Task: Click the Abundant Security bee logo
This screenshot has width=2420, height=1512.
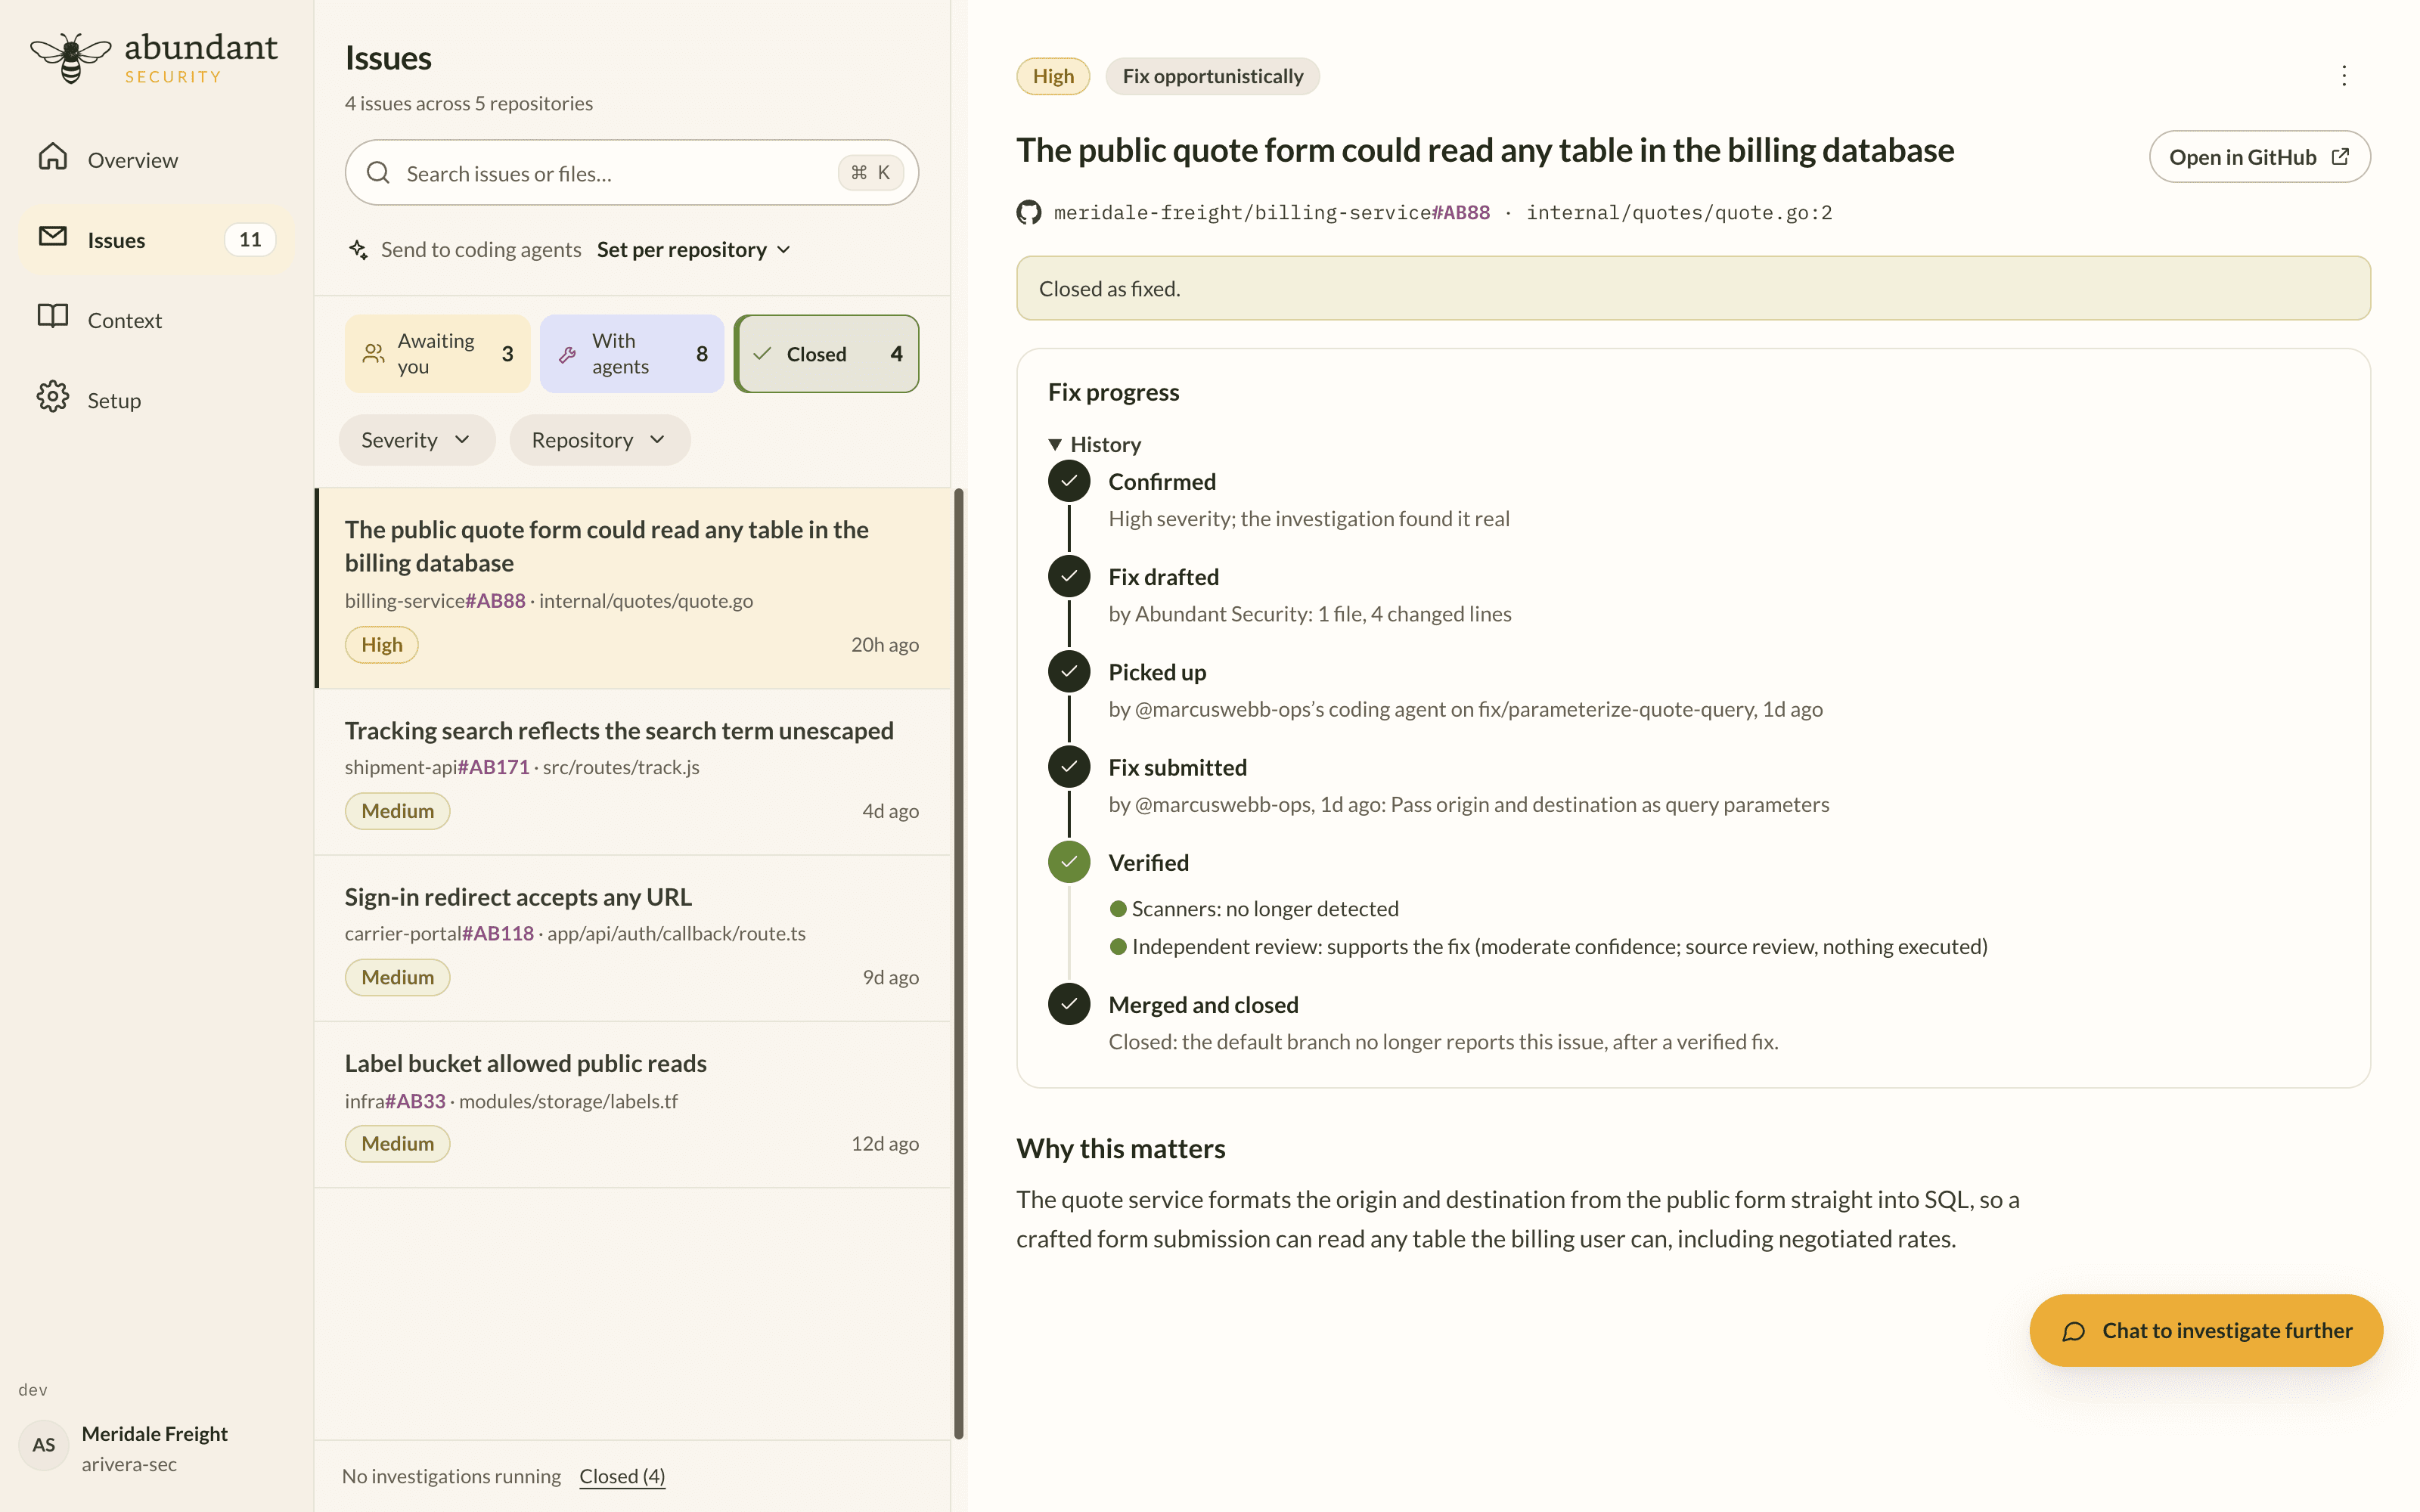Action: [x=70, y=58]
